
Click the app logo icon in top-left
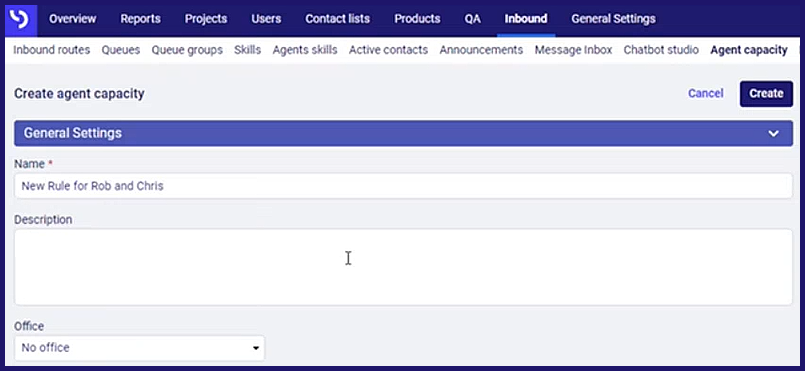(21, 19)
